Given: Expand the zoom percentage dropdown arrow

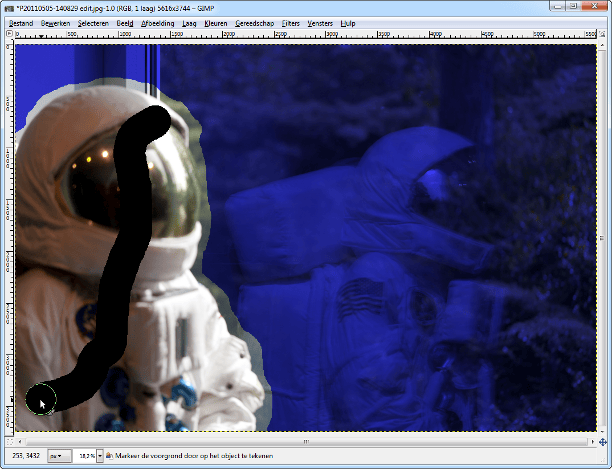Looking at the screenshot, I should (x=100, y=456).
